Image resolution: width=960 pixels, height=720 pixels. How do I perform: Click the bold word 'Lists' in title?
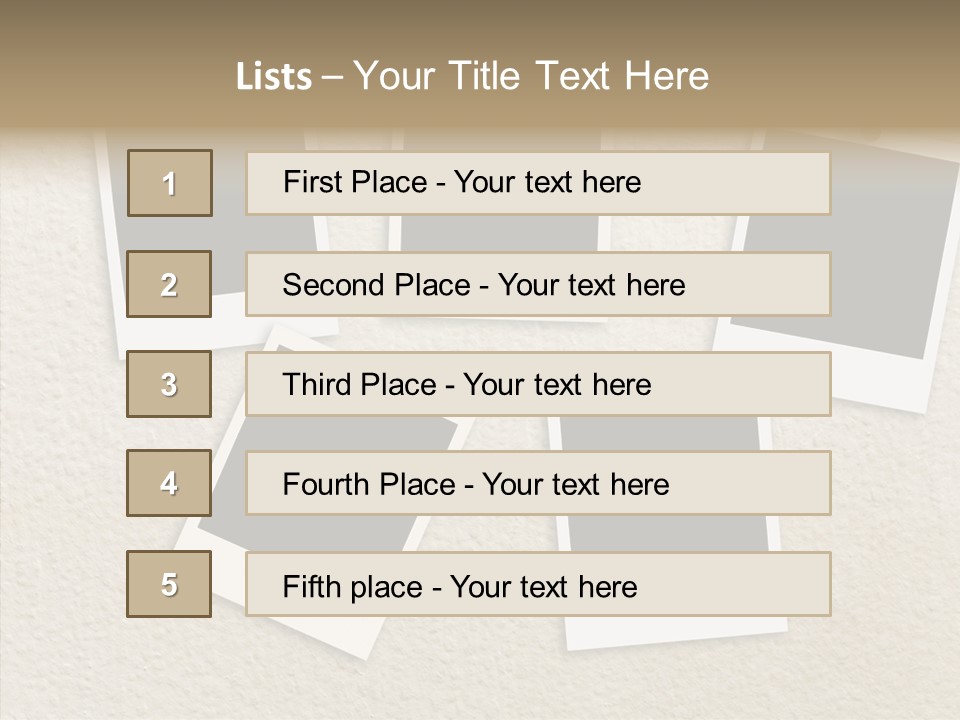tap(274, 76)
